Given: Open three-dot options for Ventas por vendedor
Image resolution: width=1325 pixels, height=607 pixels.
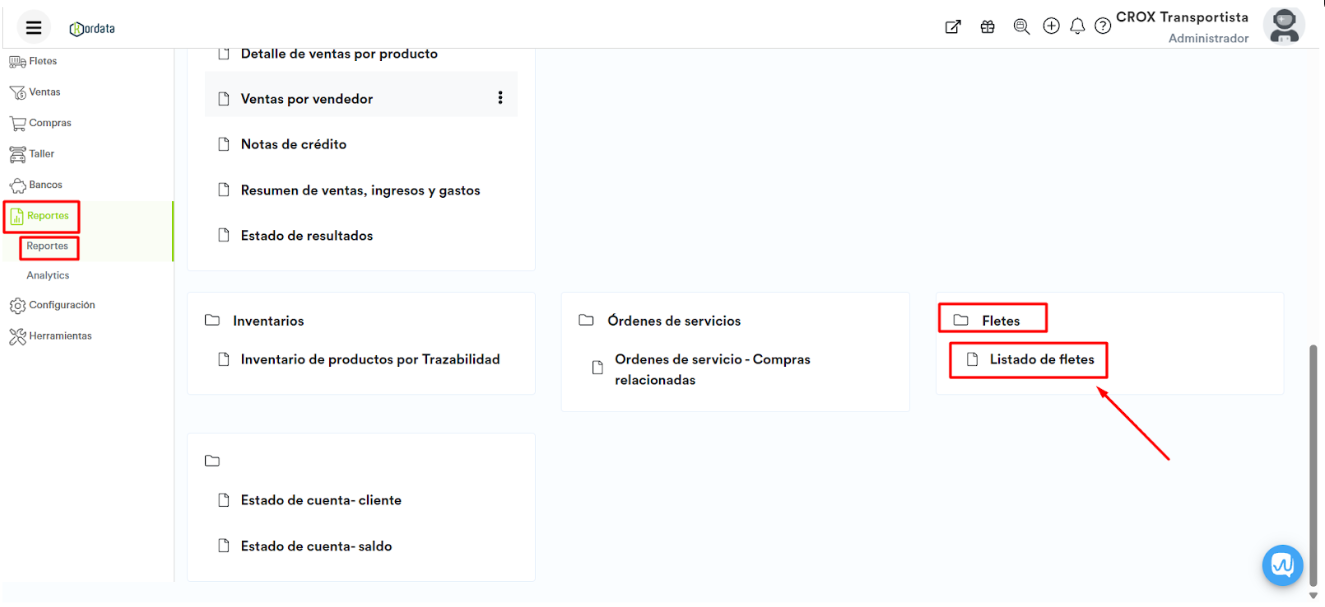Looking at the screenshot, I should click(x=500, y=98).
